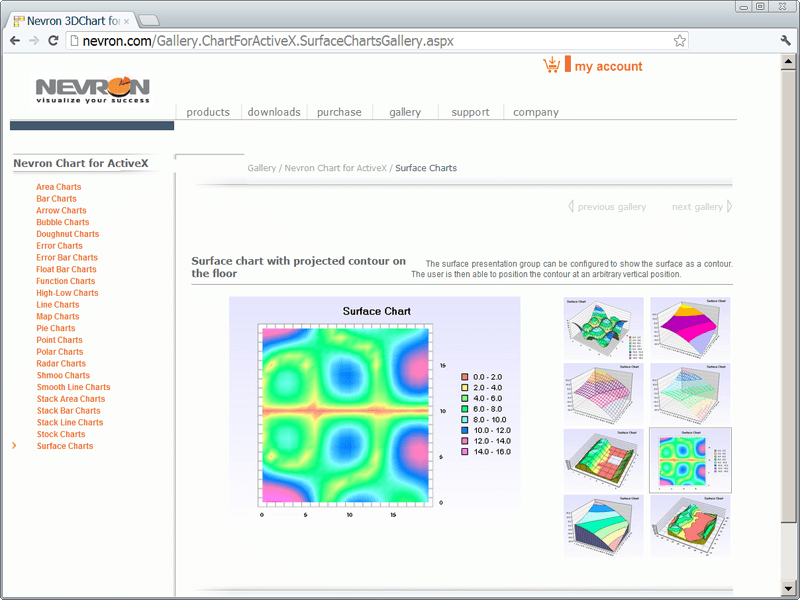
Task: Select Pie Charts in the sidebar
Action: point(55,328)
